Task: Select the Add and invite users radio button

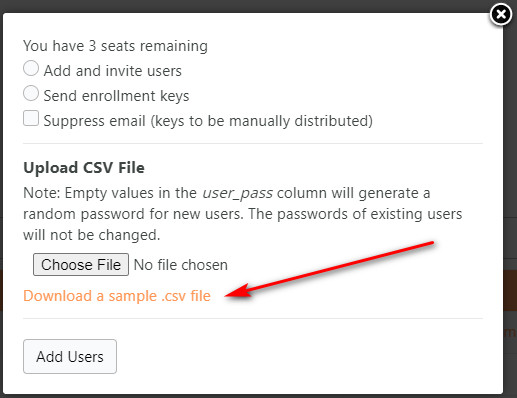Action: point(31,68)
